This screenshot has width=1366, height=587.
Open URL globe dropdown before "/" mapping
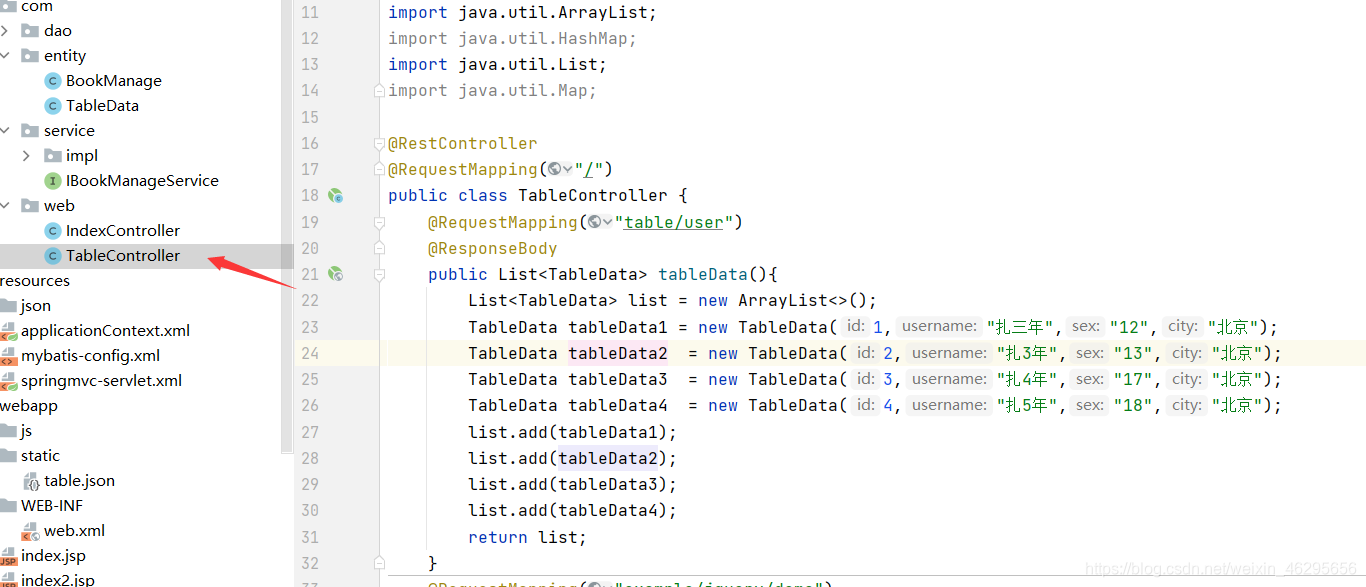[x=559, y=170]
